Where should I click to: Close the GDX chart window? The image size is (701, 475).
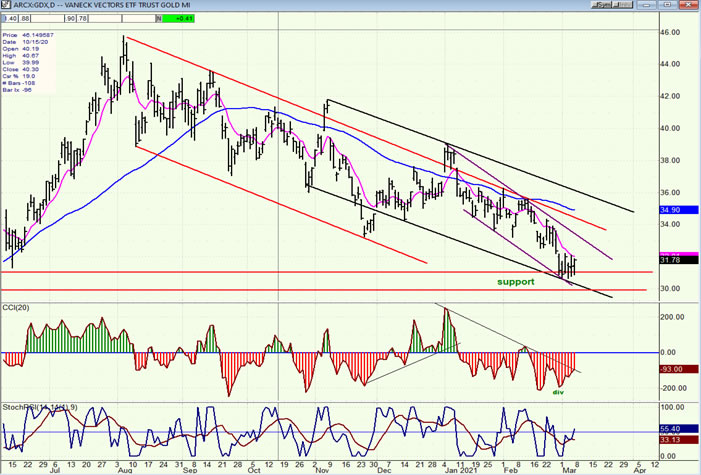(x=689, y=5)
